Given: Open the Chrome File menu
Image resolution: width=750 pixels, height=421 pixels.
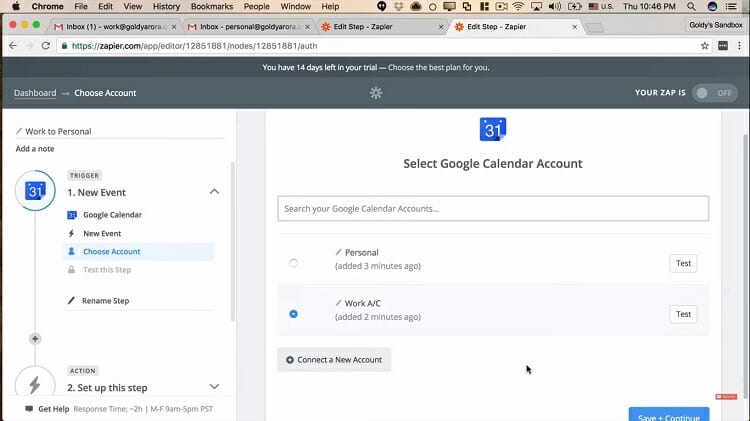Looking at the screenshot, I should point(81,7).
